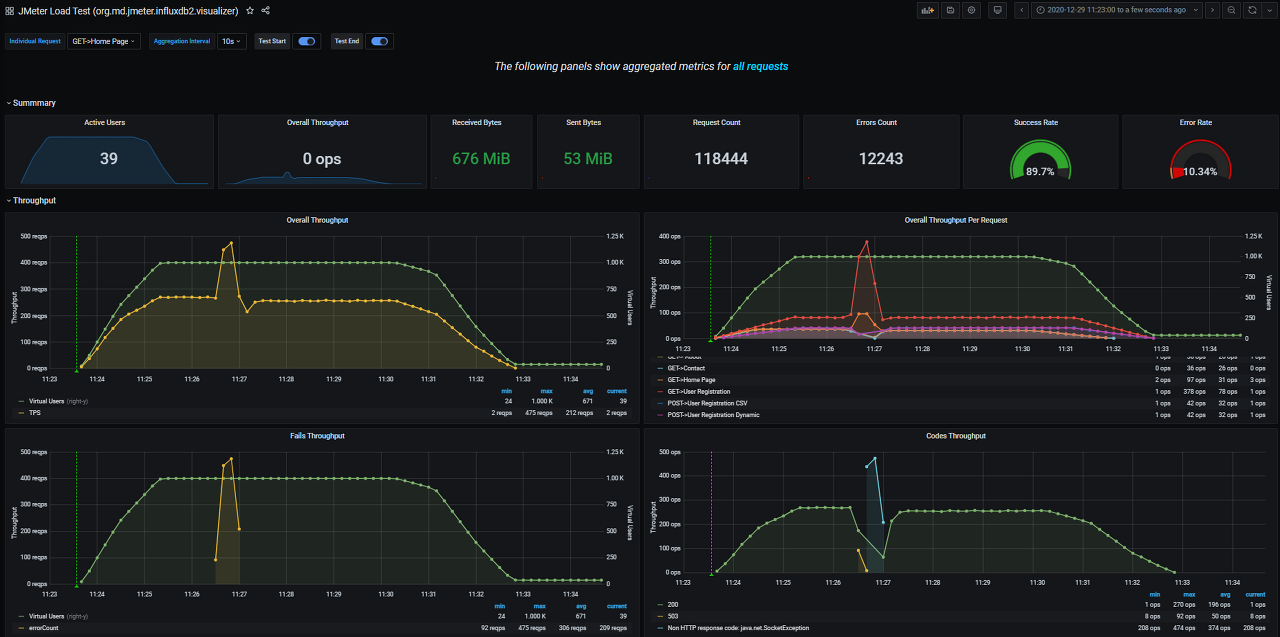Toggle GET->User Registration series in legend
Viewport: 1280px width, 637px height.
pos(699,391)
